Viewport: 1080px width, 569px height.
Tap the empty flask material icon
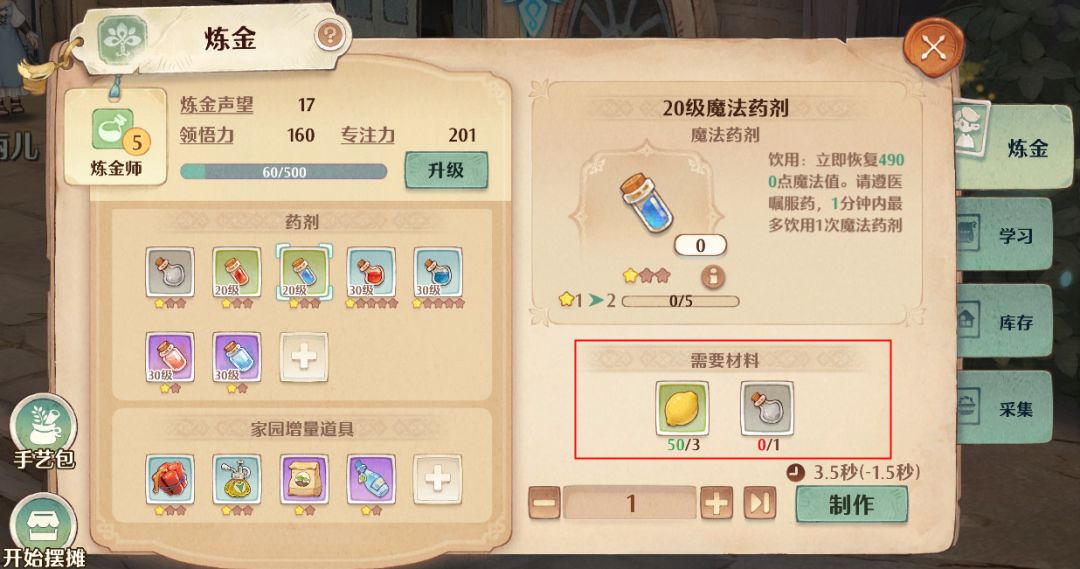coord(767,408)
